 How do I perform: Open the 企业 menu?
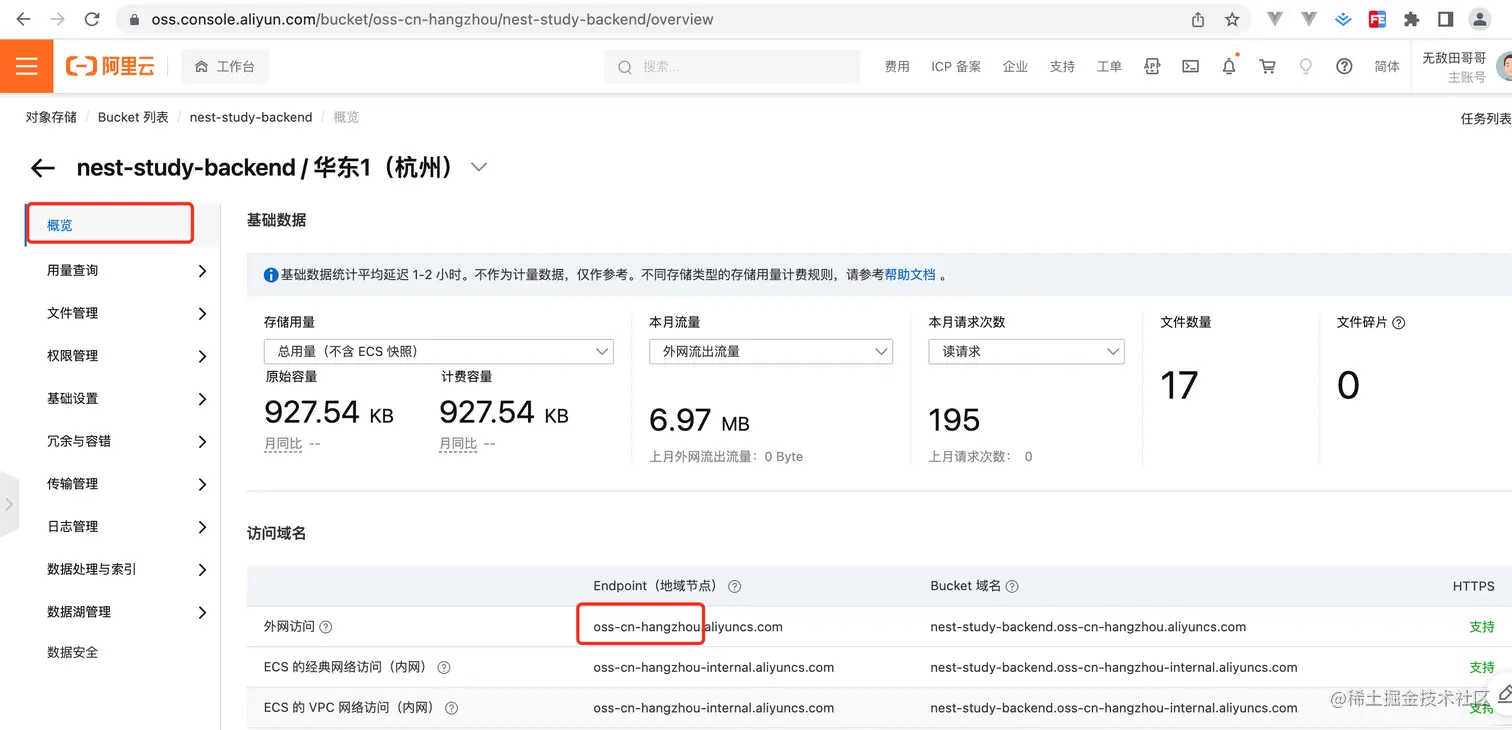point(1015,67)
